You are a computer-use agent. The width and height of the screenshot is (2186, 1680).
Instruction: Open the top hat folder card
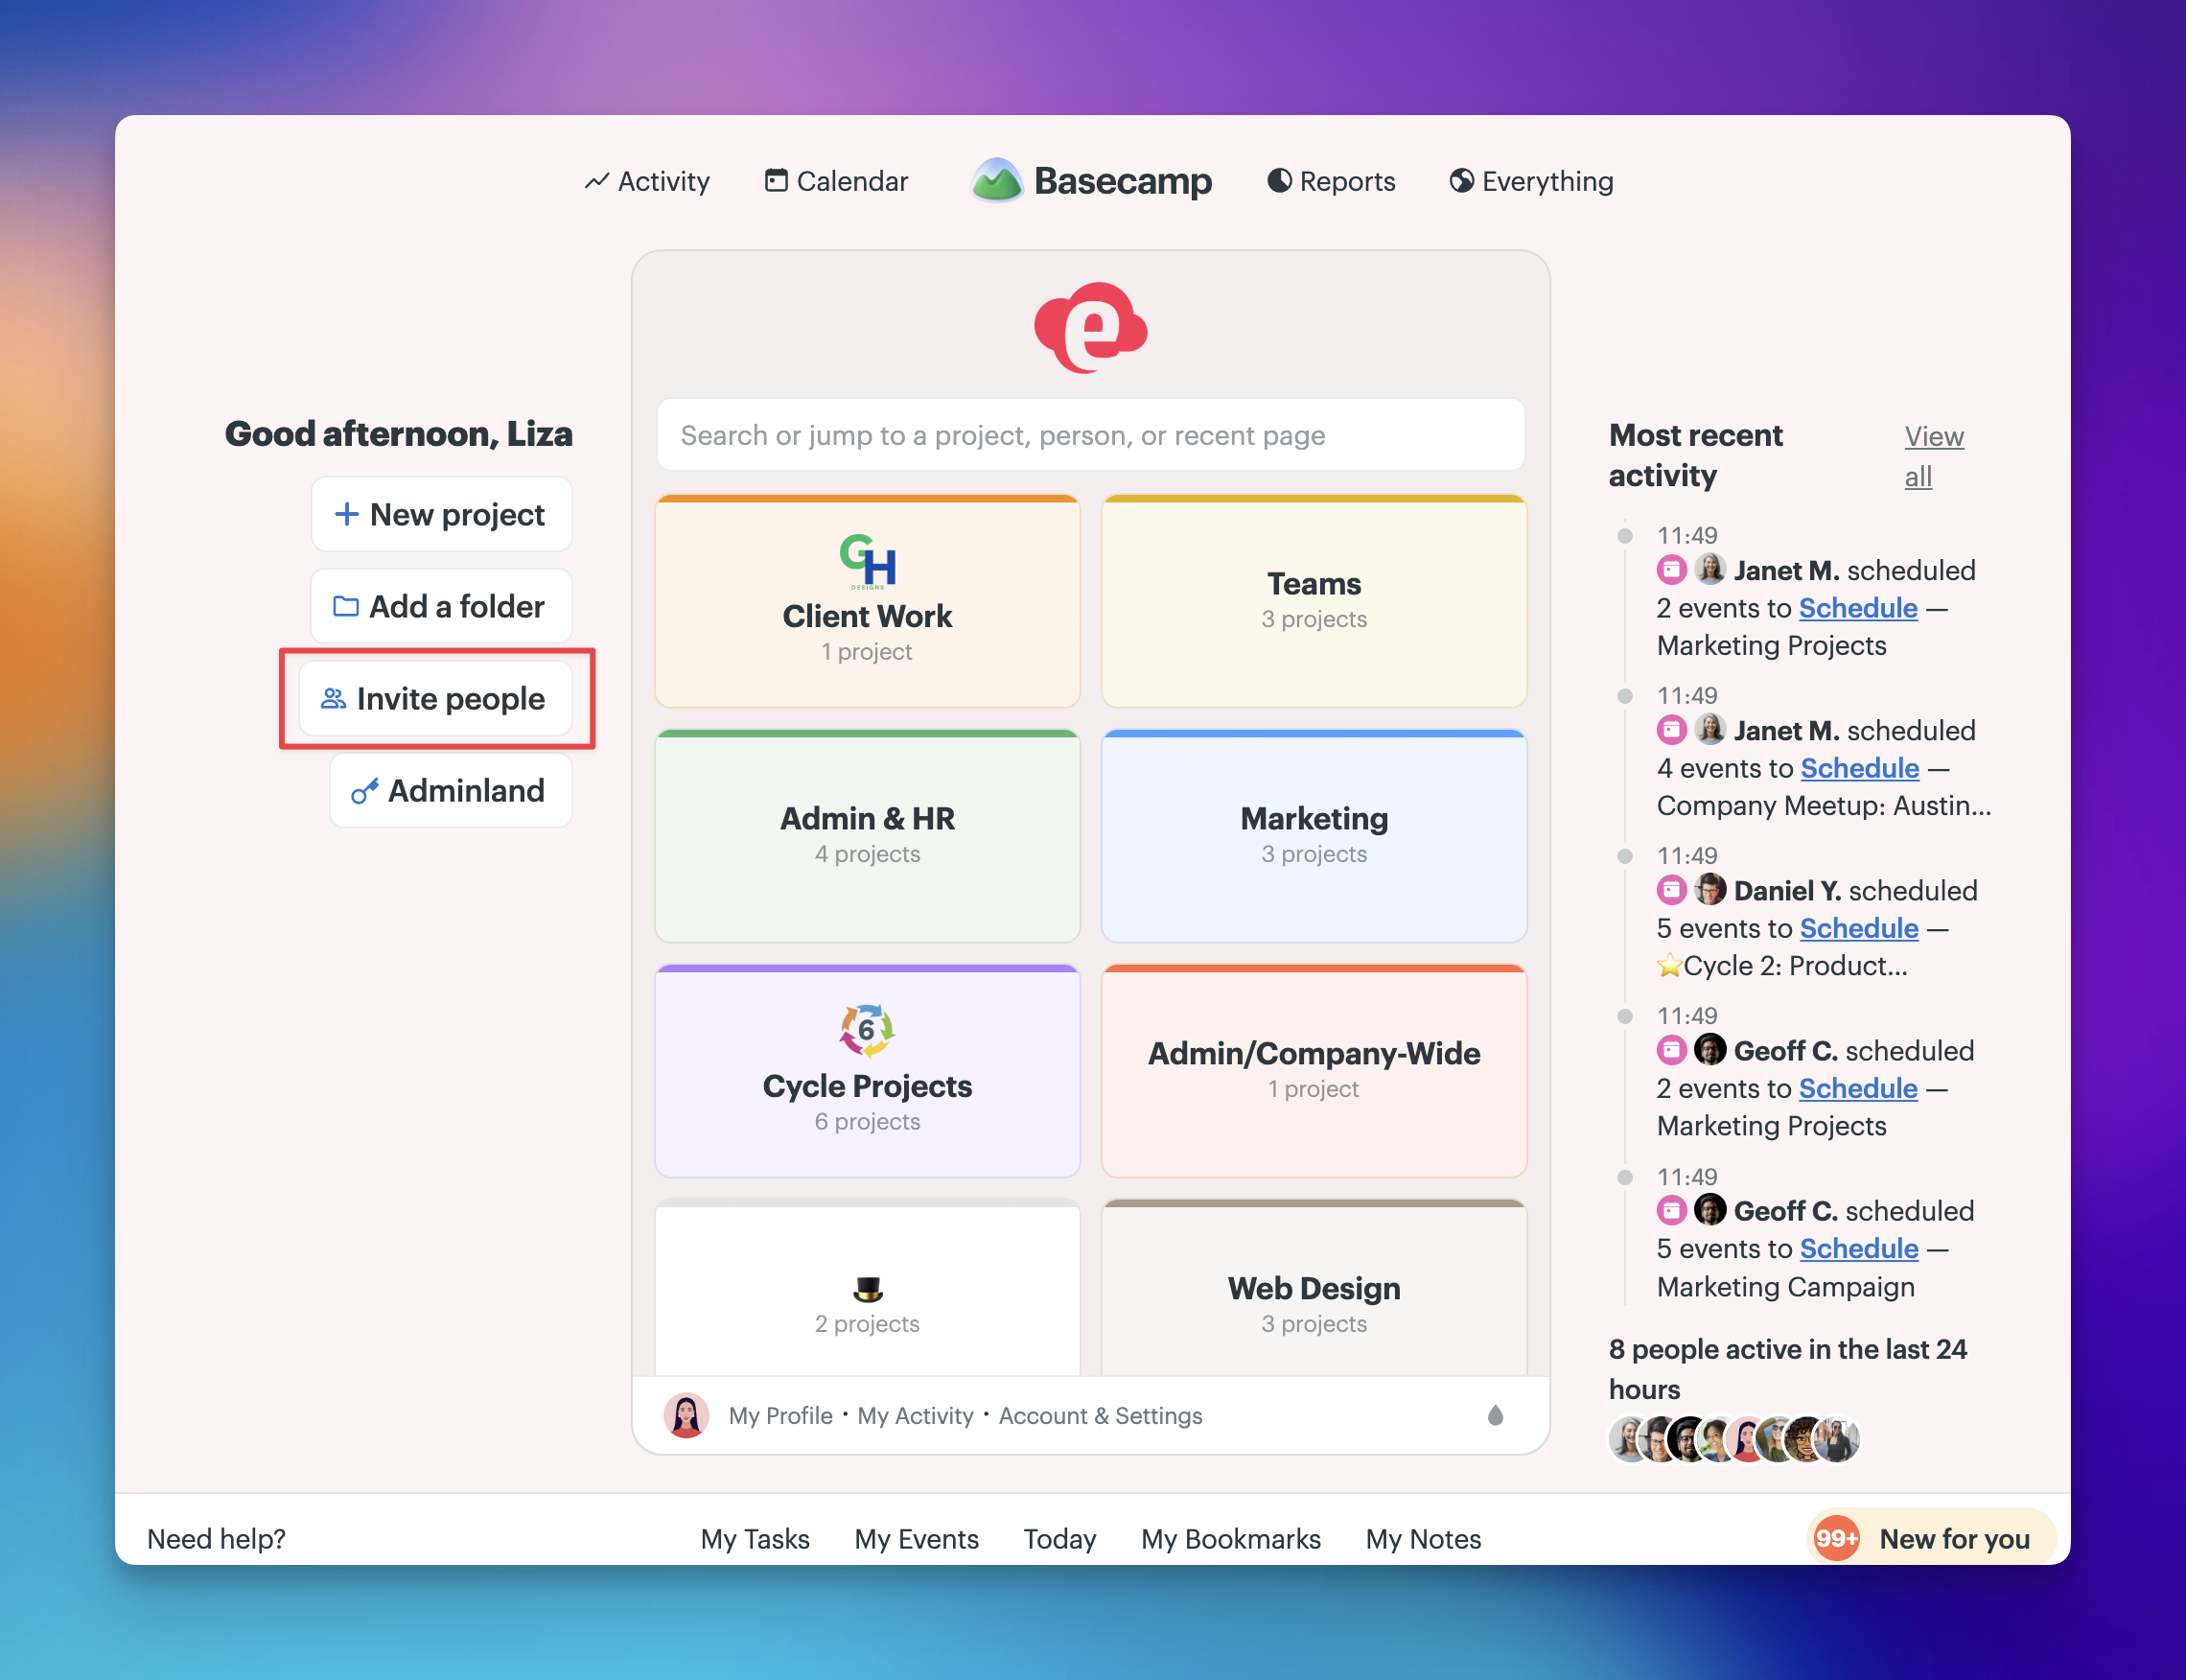[867, 1288]
